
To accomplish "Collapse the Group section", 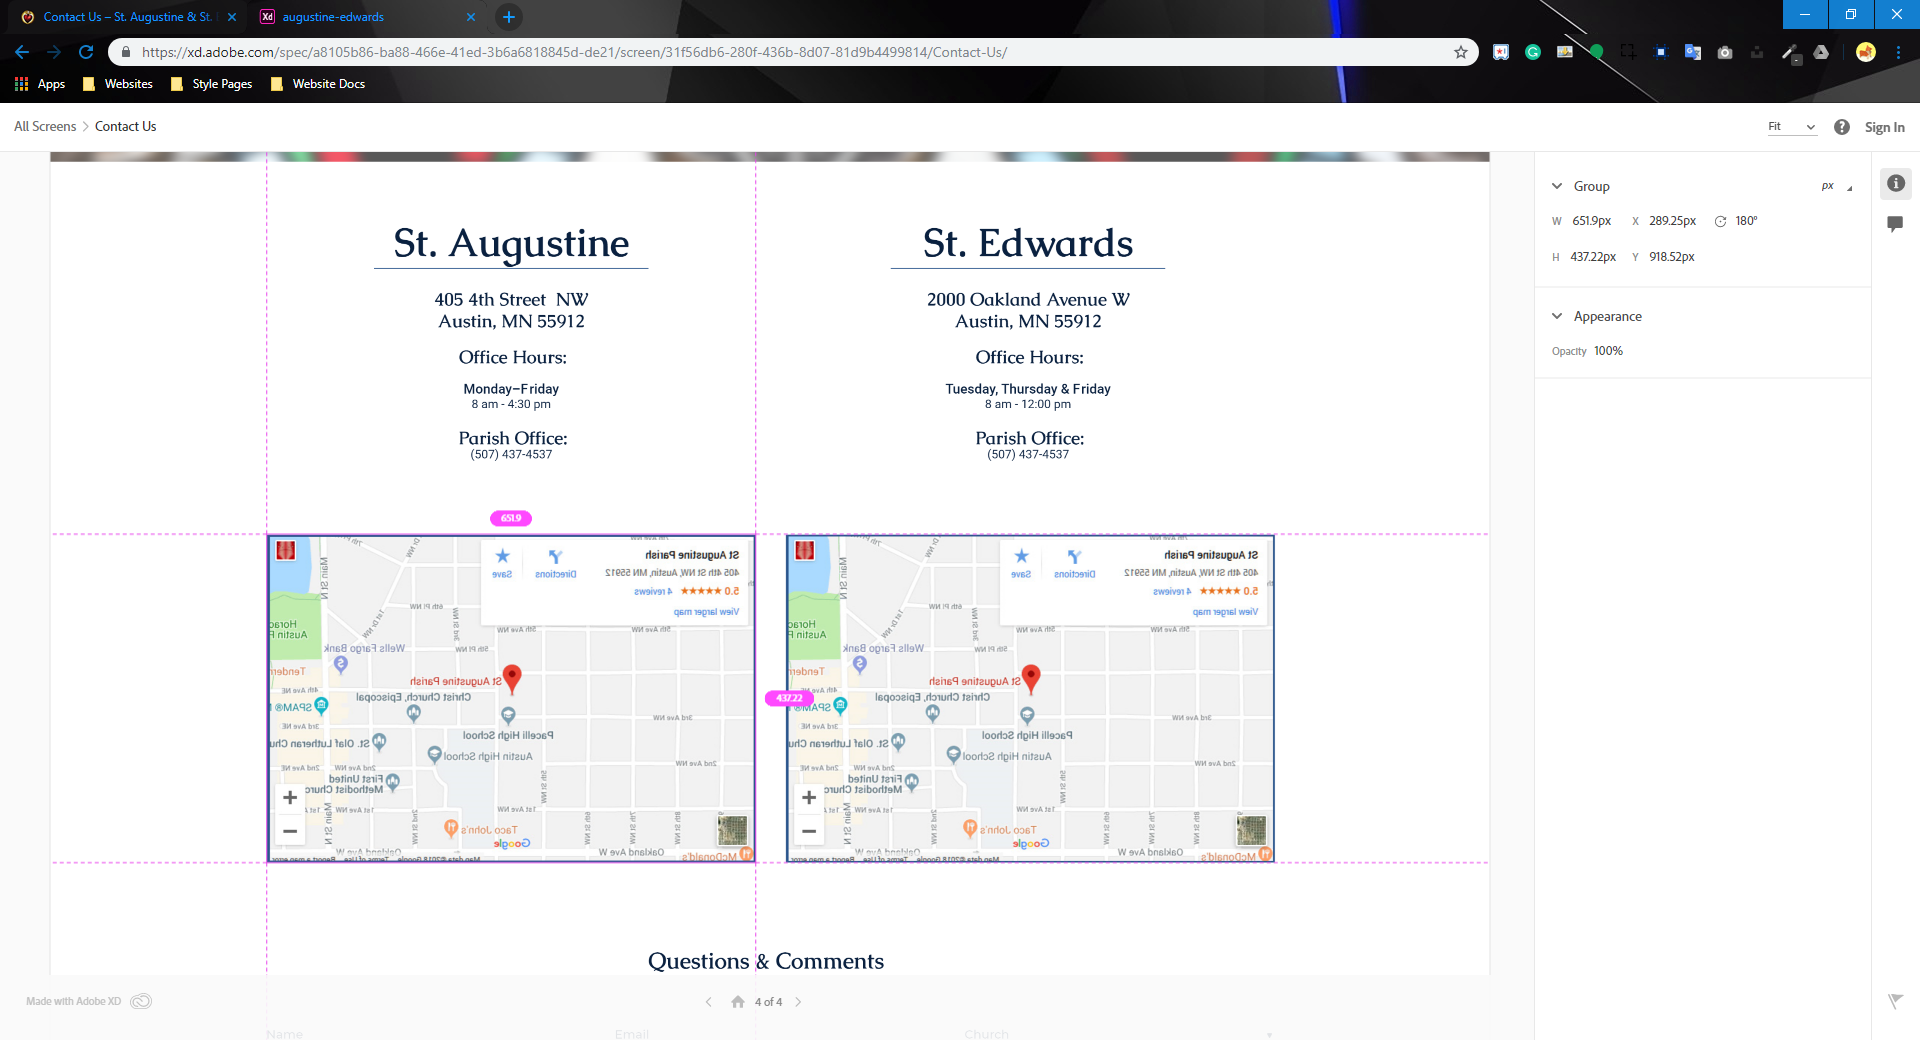I will 1557,186.
